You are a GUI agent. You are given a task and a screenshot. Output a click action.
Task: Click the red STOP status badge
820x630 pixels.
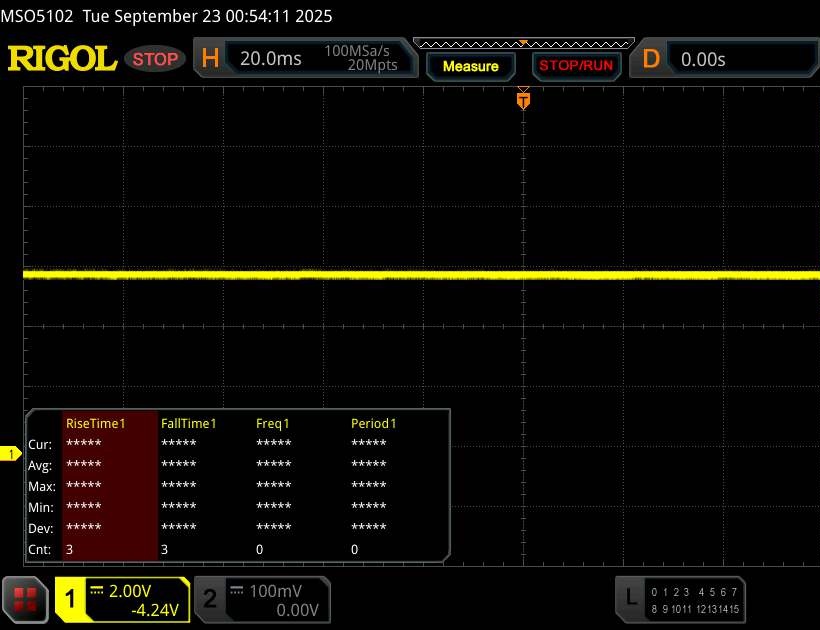point(156,59)
